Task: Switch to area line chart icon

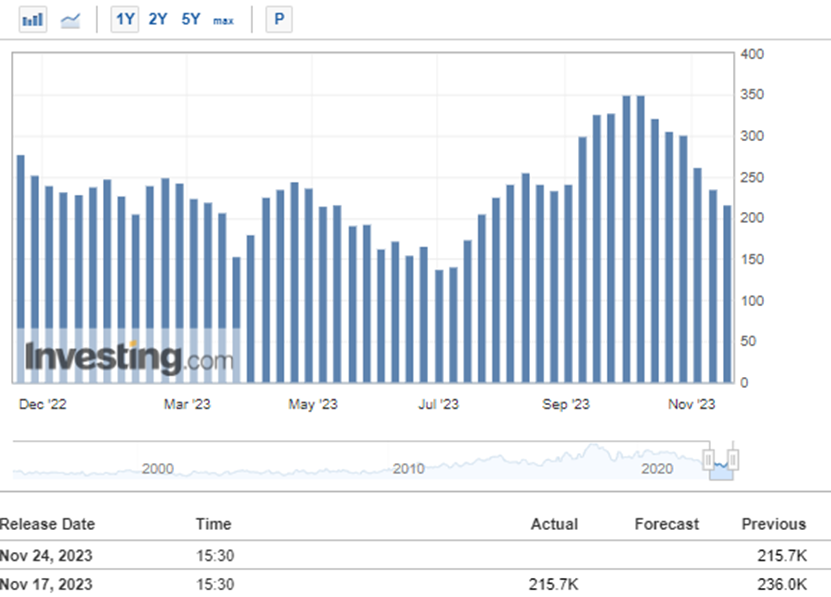Action: coord(70,20)
